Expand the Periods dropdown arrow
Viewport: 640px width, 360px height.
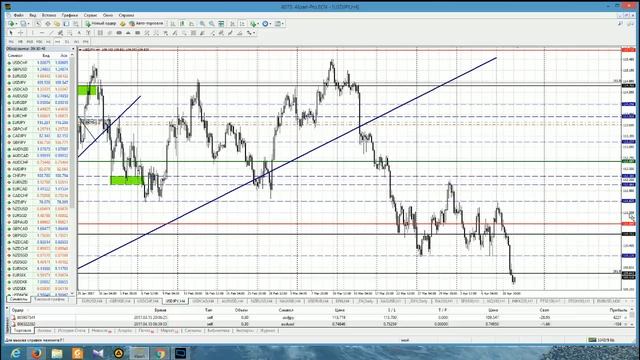coord(270,24)
